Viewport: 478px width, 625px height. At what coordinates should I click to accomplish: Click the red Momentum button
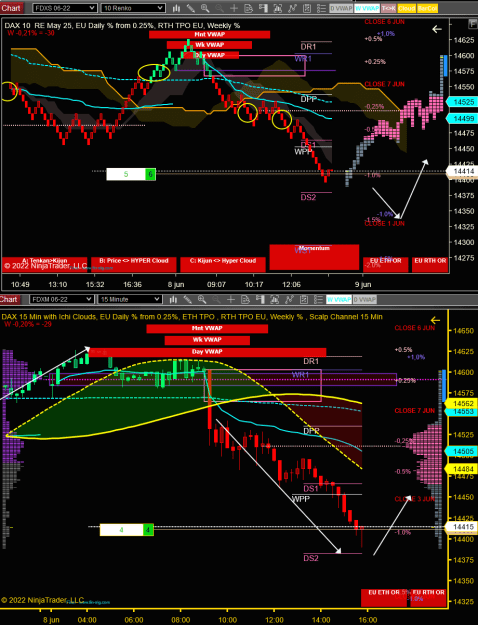click(314, 257)
